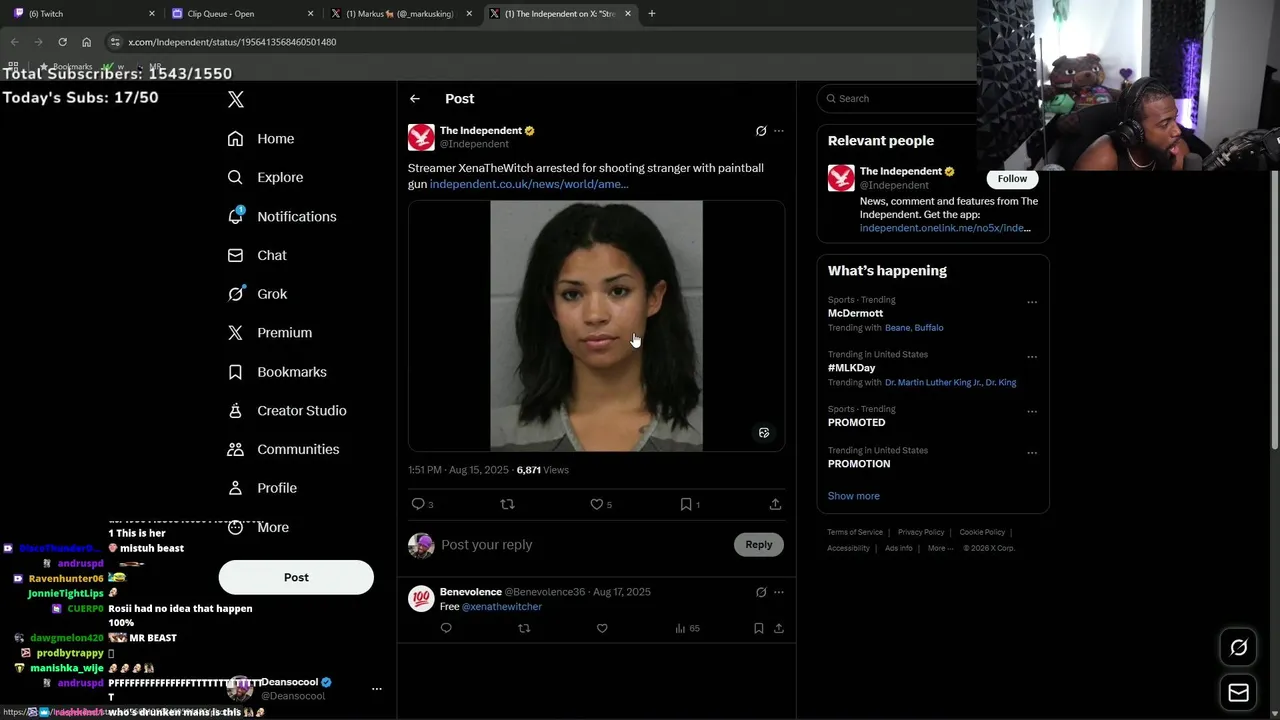The height and width of the screenshot is (720, 1280).
Task: Expand the More footer options
Action: pyautogui.click(x=940, y=548)
